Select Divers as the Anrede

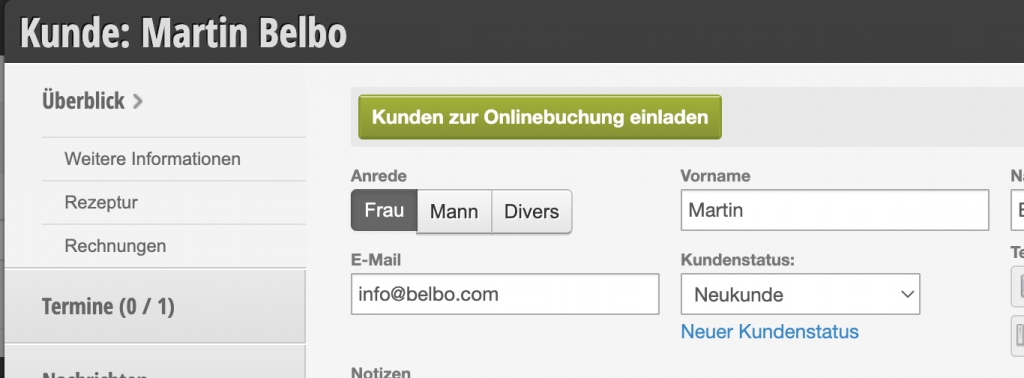[x=532, y=212]
